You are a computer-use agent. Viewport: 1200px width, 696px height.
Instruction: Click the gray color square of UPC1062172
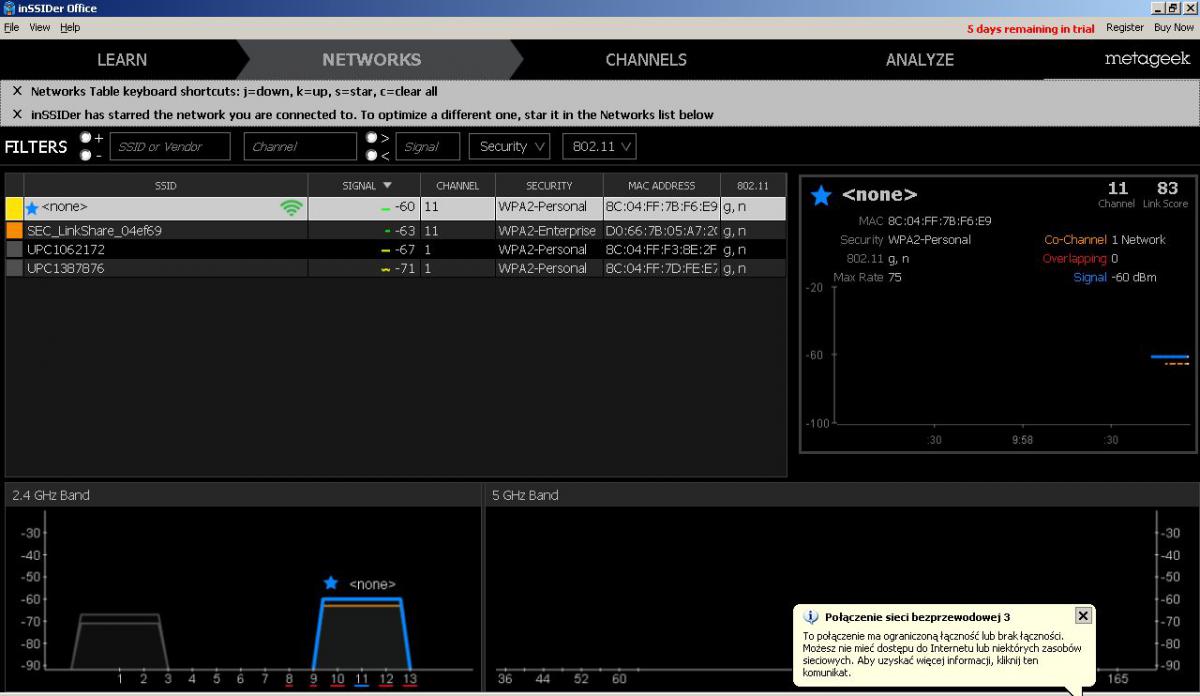point(14,249)
